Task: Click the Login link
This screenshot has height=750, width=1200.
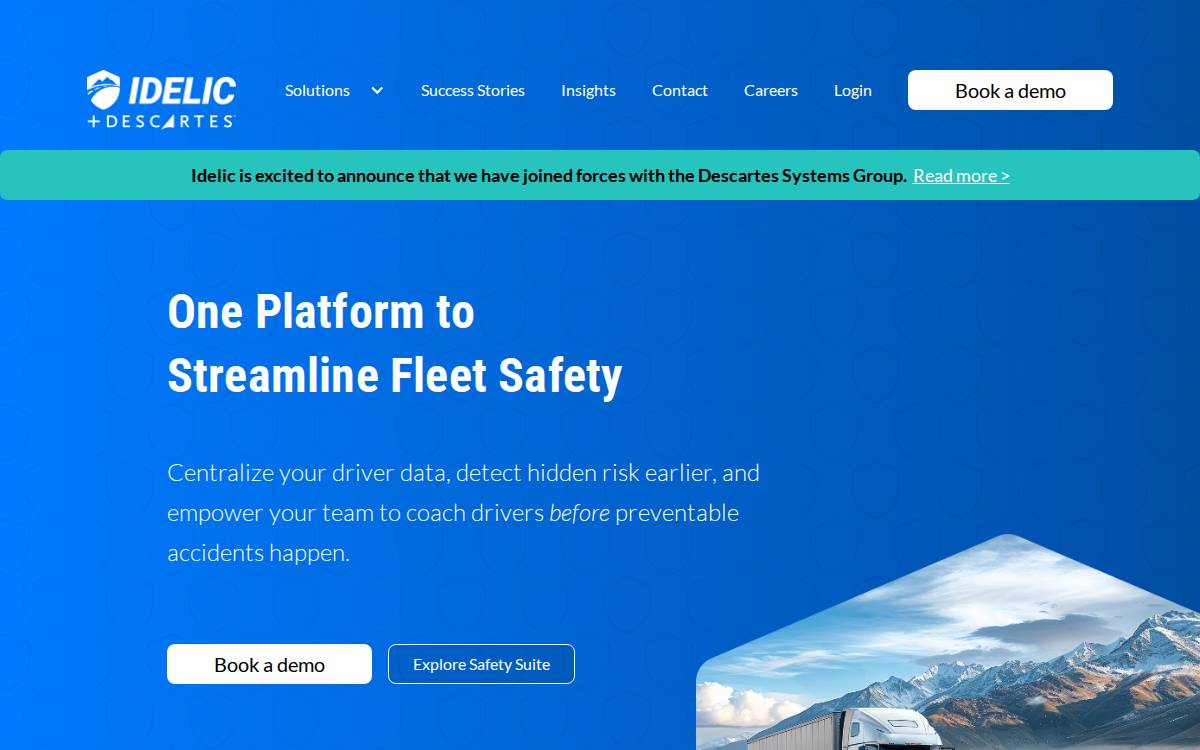Action: 853,90
